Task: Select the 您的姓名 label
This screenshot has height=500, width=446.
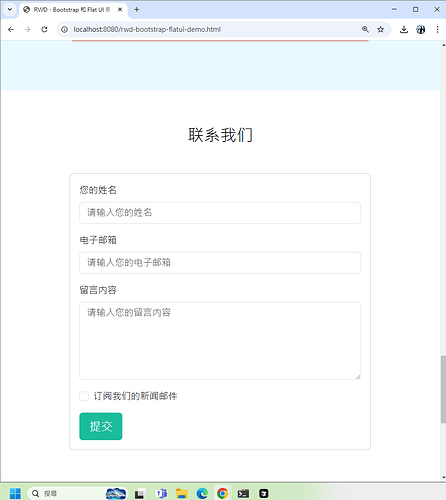Action: point(98,190)
